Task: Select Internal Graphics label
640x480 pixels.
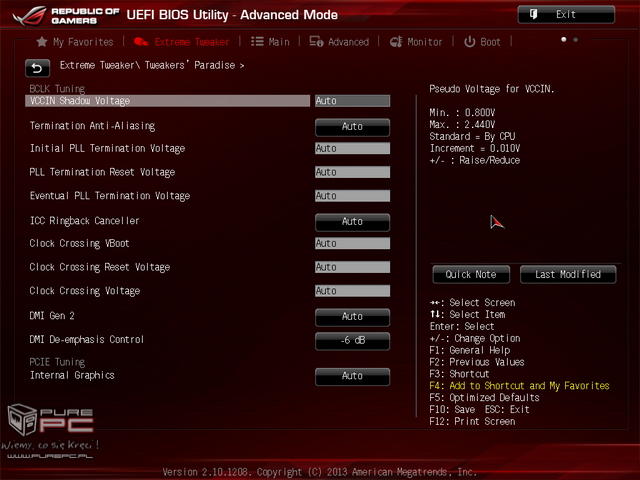Action: click(72, 375)
